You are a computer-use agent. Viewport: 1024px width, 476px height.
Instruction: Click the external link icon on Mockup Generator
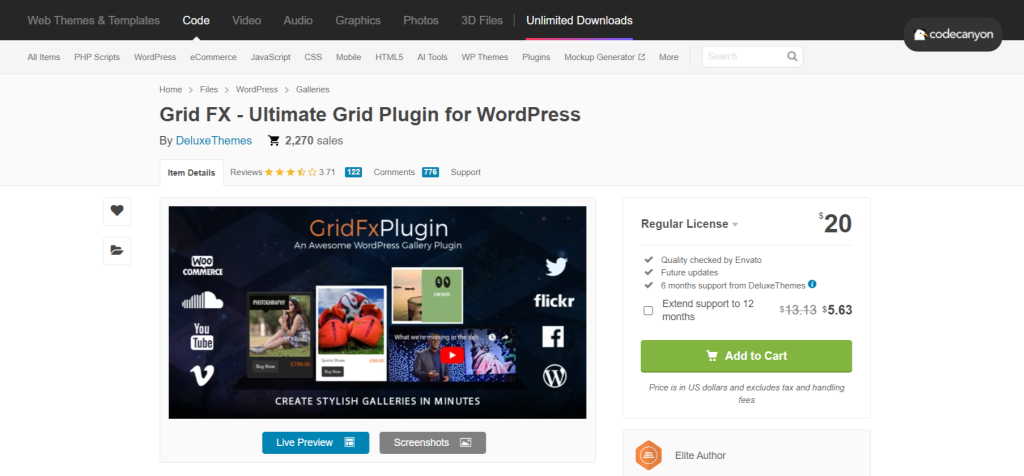coord(641,57)
